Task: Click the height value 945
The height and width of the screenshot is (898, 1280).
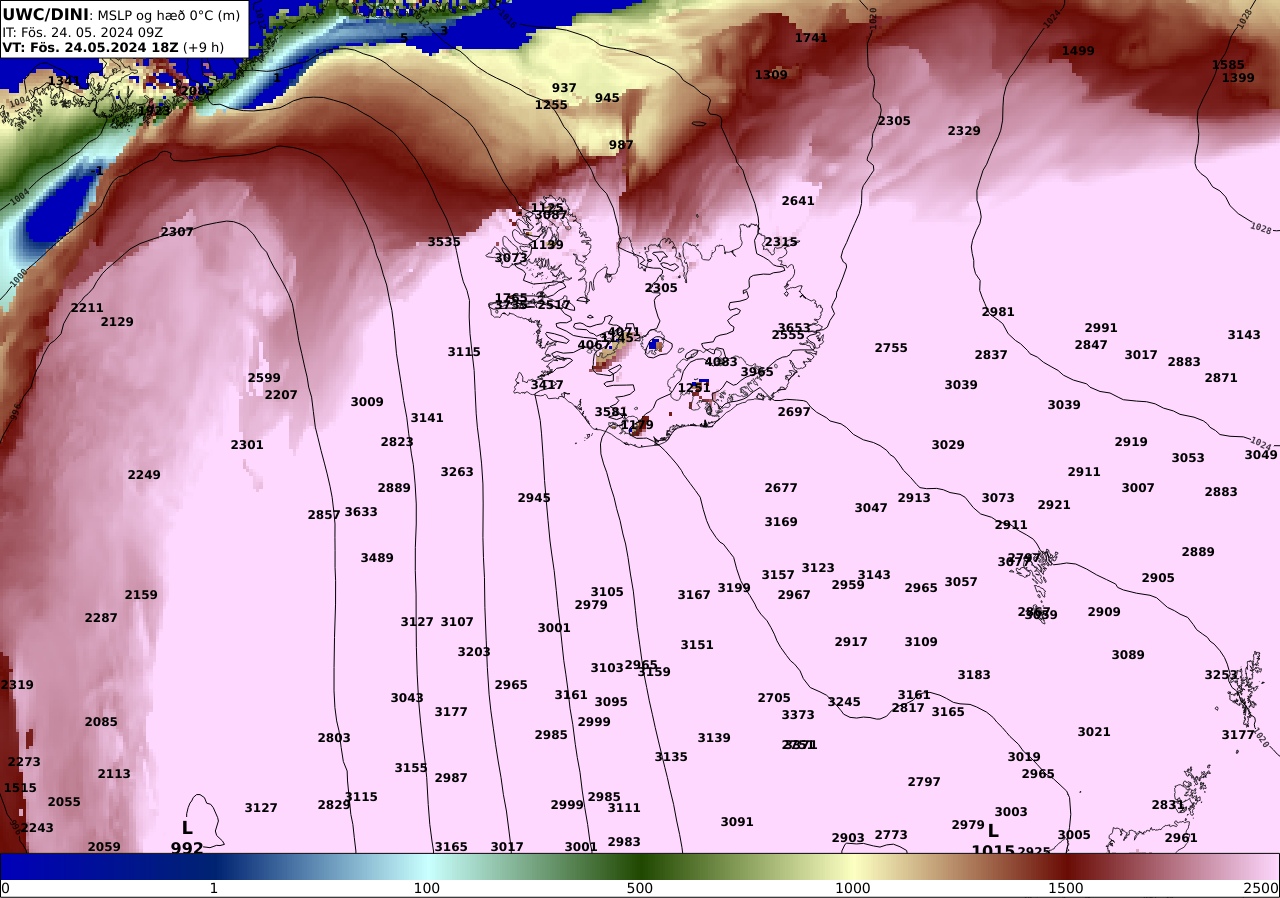Action: 607,98
